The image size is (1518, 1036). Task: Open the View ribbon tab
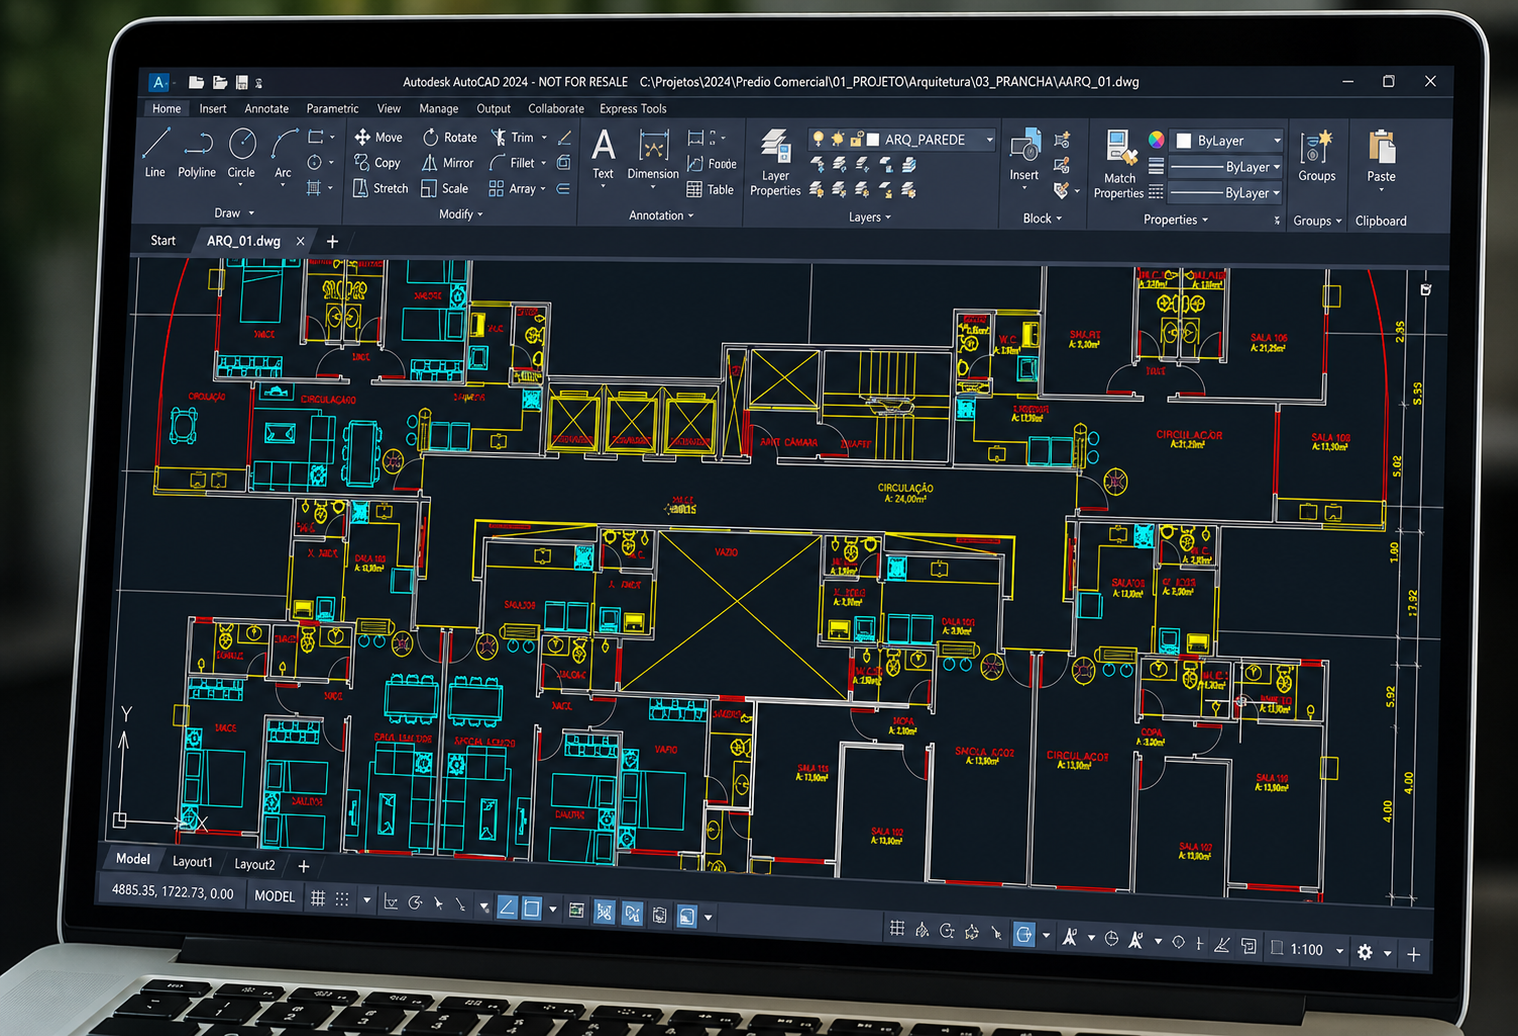(x=388, y=109)
